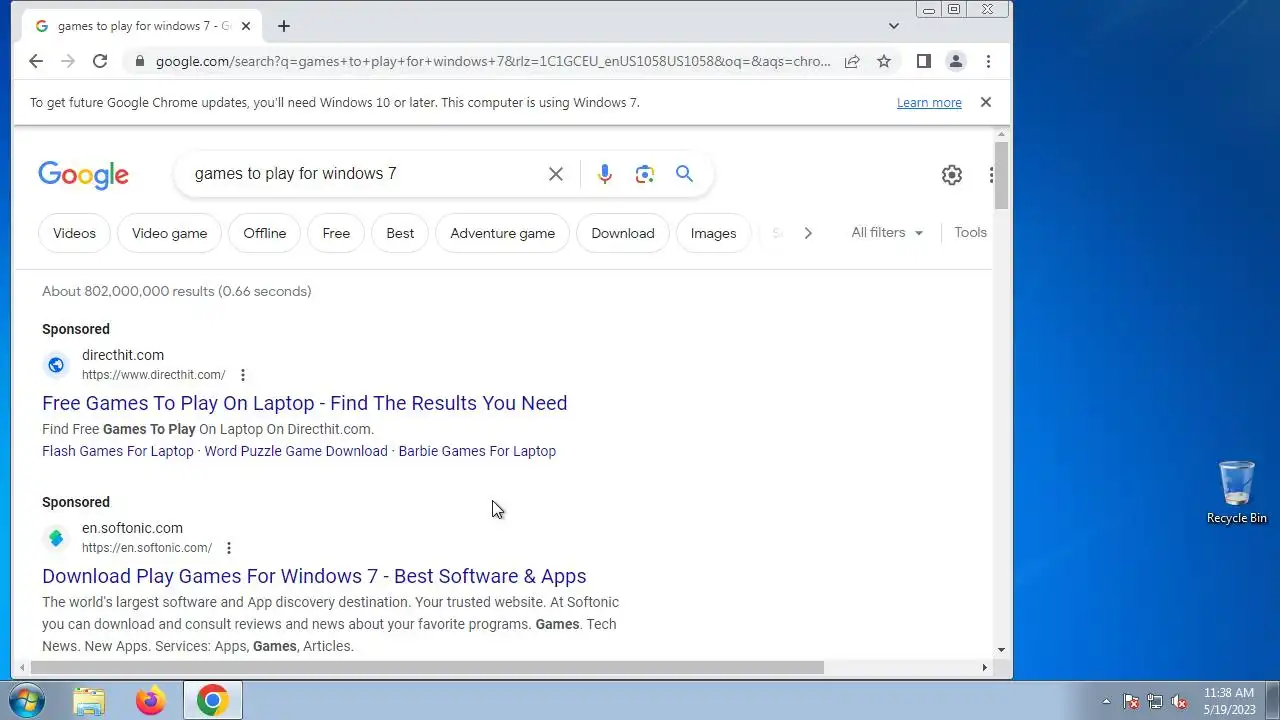Open Word Puzzle Game Download sitelink
This screenshot has height=720, width=1280.
point(296,451)
